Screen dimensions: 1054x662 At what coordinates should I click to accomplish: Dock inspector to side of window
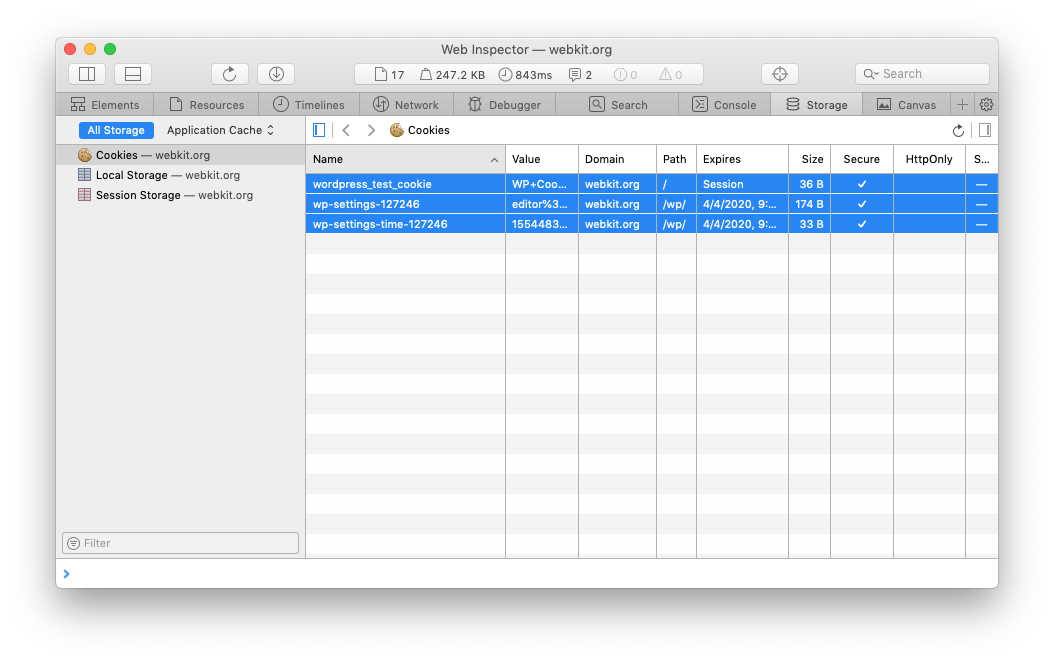pyautogui.click(x=87, y=74)
